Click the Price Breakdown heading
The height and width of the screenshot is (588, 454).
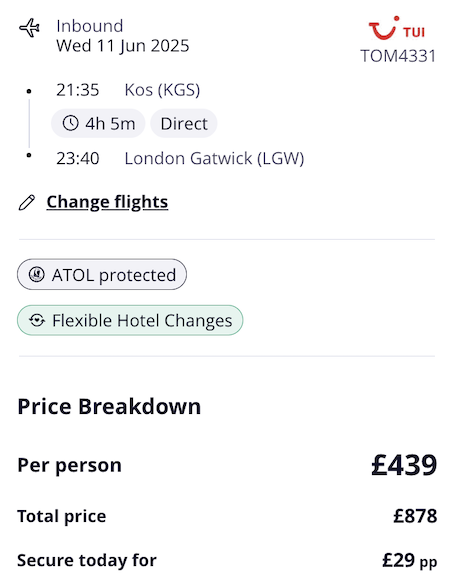click(109, 406)
